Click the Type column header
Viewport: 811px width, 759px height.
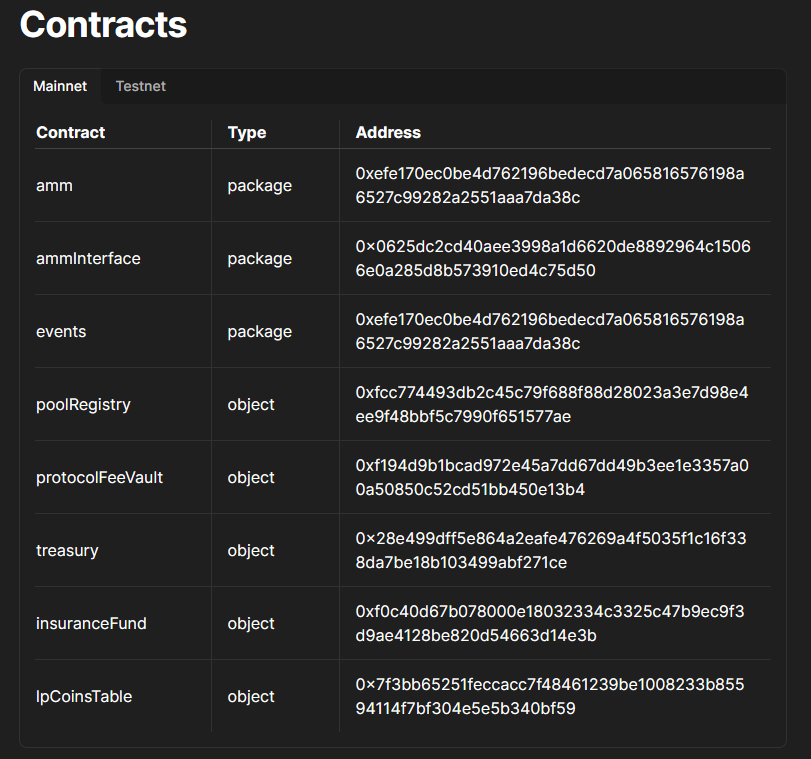[247, 132]
